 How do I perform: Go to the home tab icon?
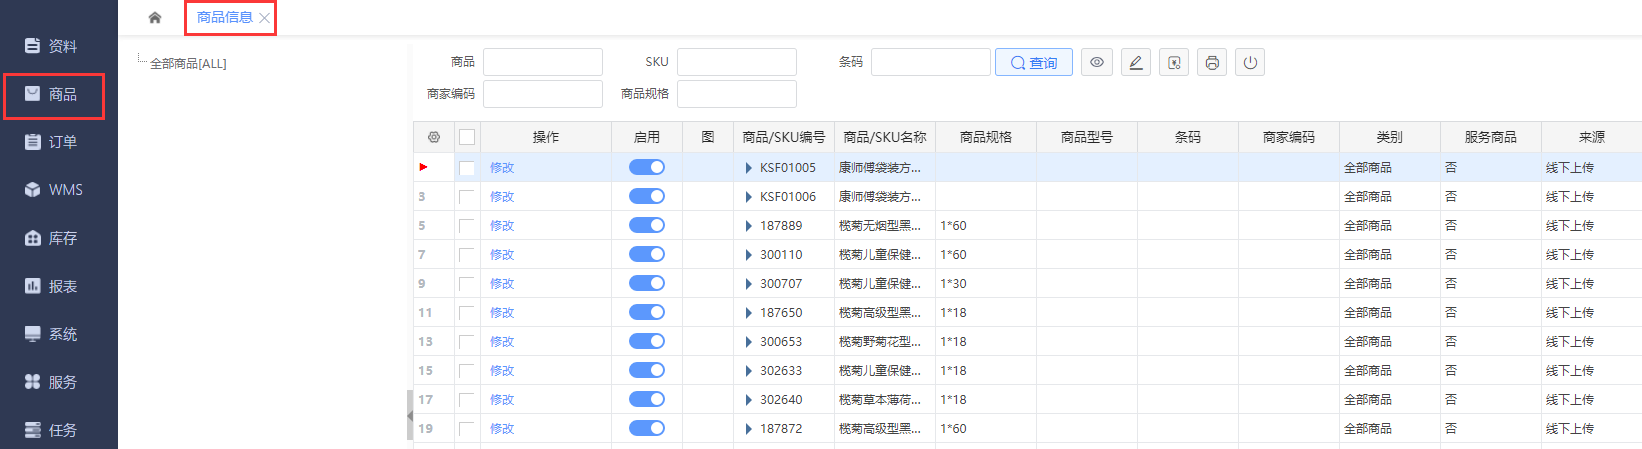[155, 17]
